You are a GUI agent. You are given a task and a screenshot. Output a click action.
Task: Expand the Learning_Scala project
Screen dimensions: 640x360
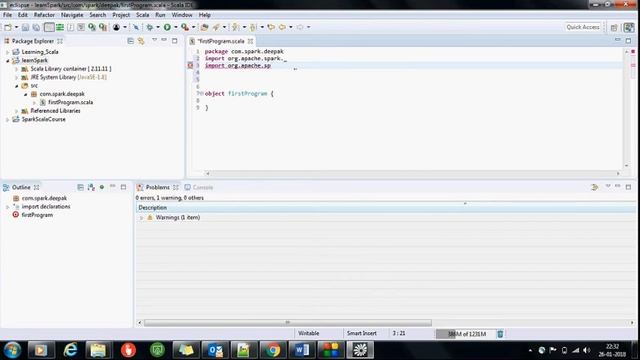point(7,52)
